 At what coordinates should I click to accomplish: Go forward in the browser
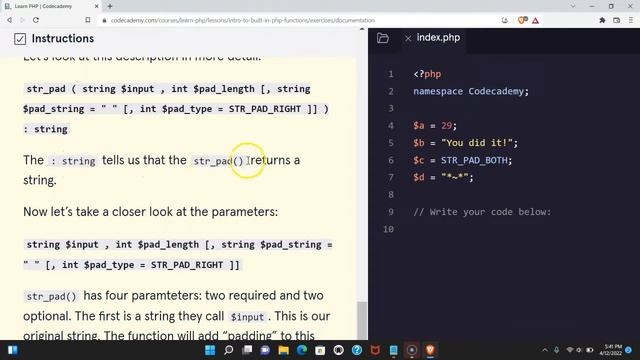22,20
